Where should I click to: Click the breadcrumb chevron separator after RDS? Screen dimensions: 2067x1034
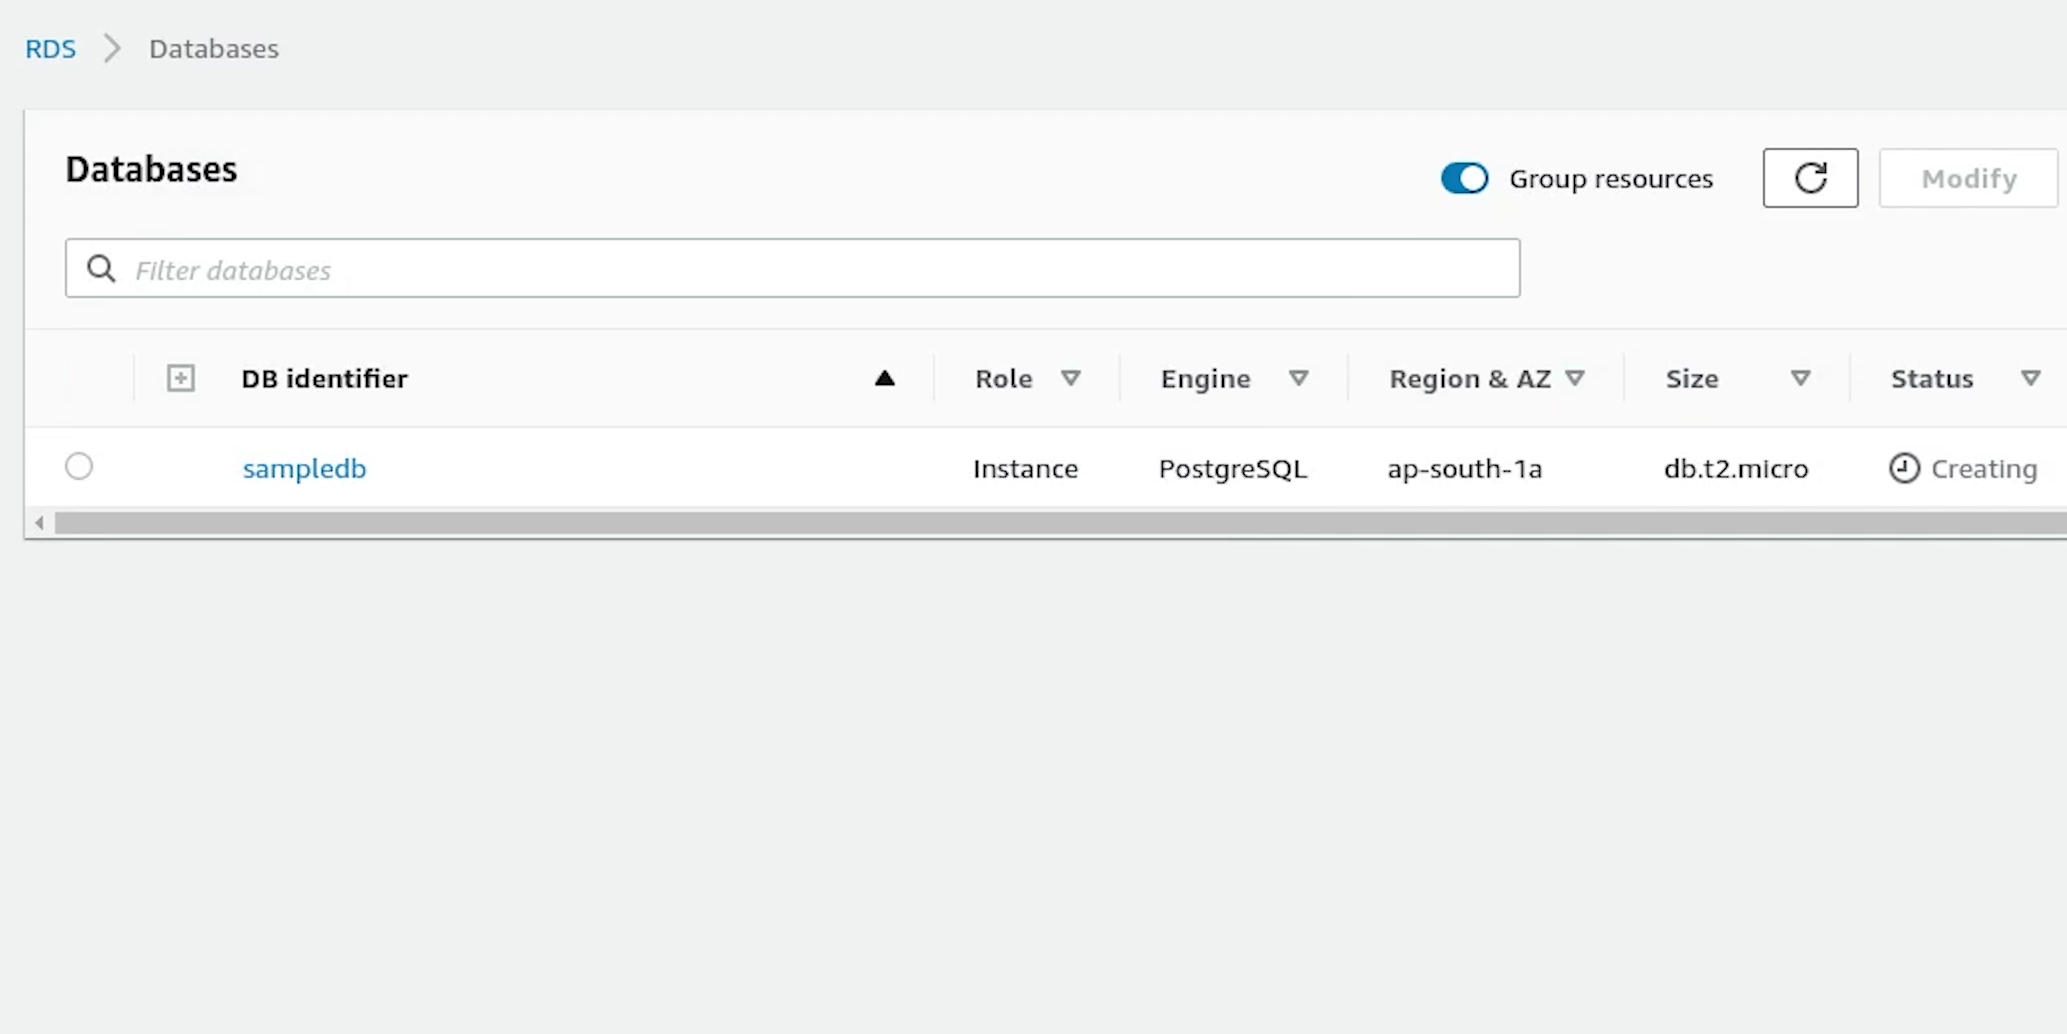112,48
